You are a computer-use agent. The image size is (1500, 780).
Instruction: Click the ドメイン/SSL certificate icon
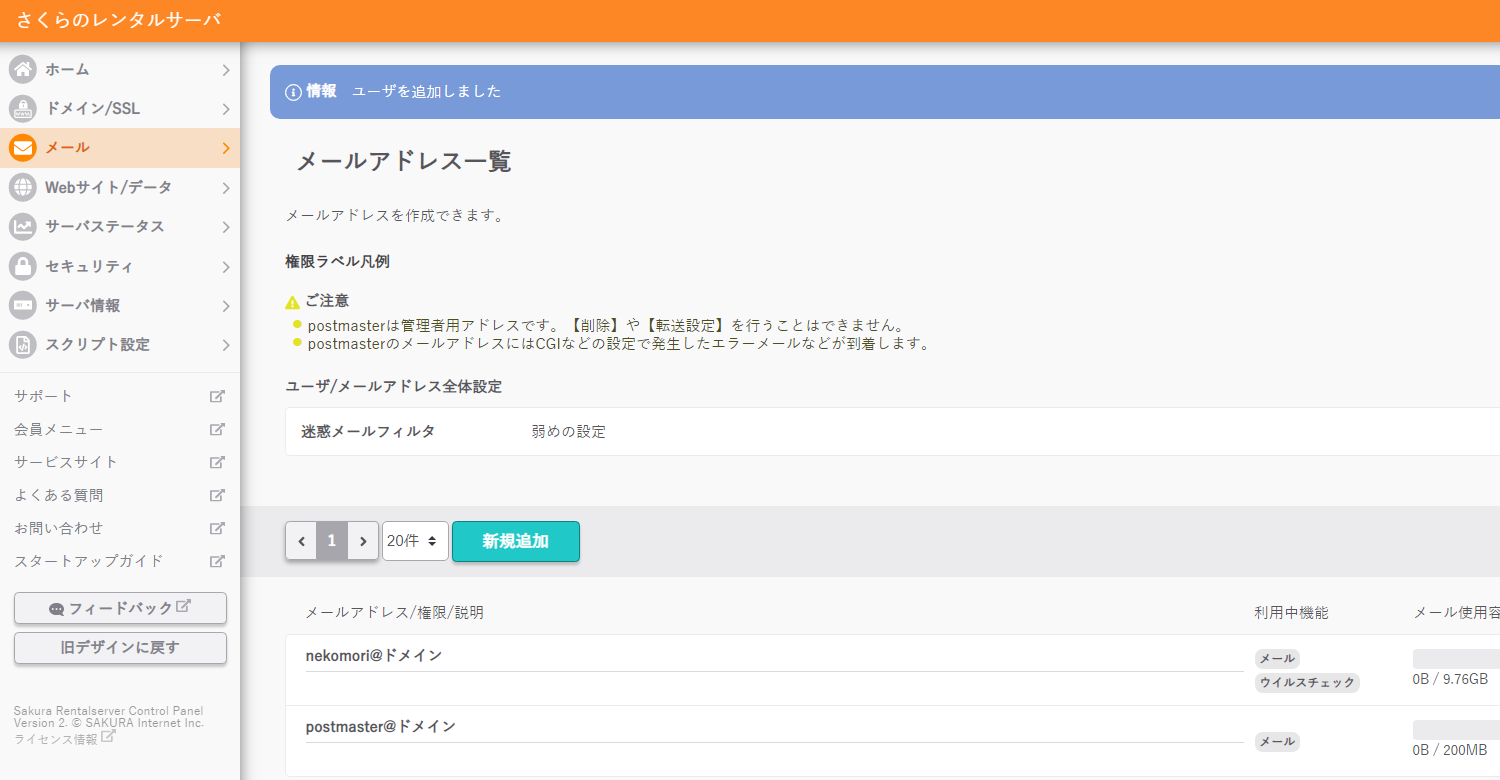[x=23, y=109]
